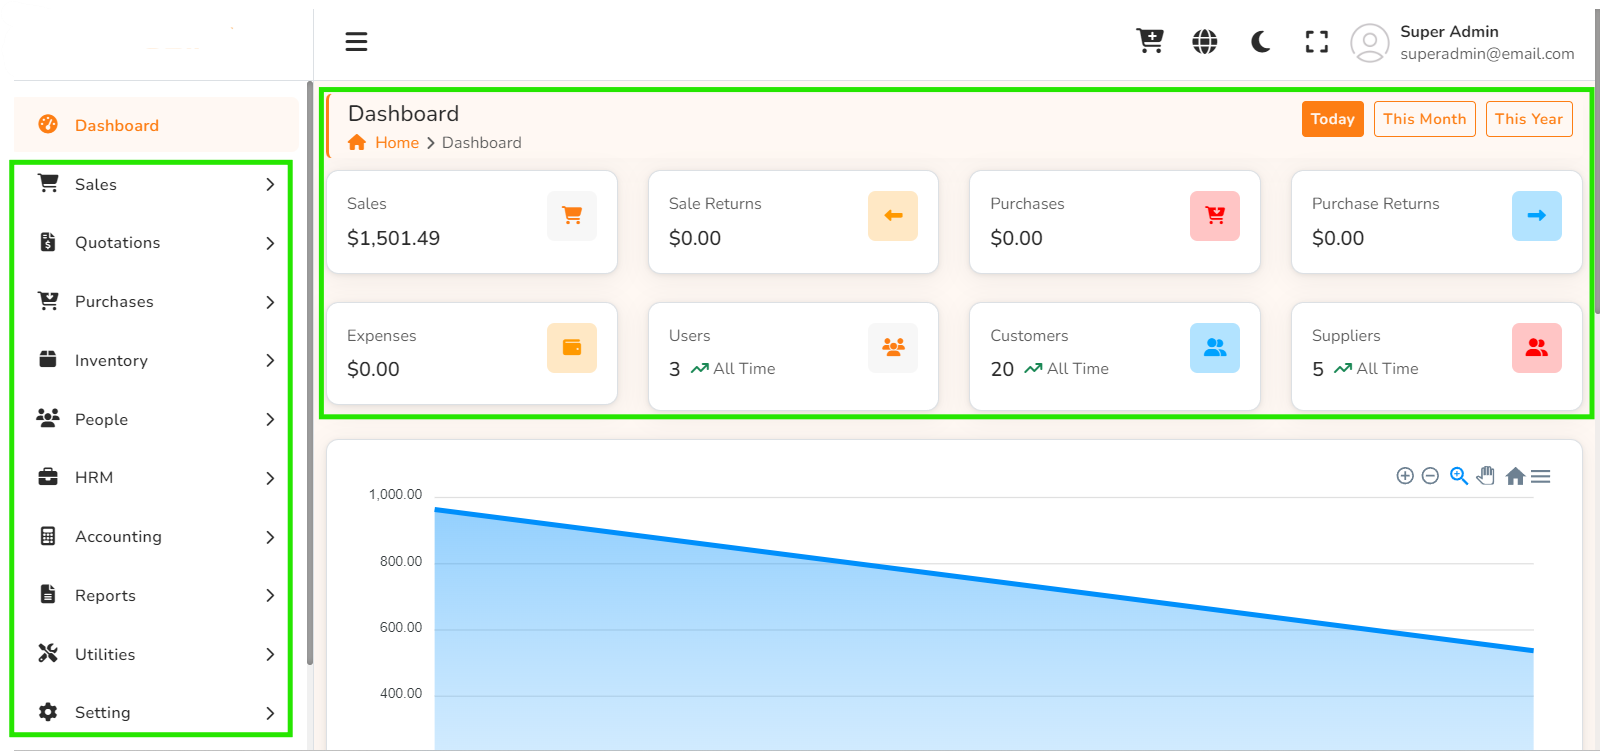Image resolution: width=1600 pixels, height=751 pixels.
Task: Click the Reports file icon in the sidebar
Action: [48, 594]
